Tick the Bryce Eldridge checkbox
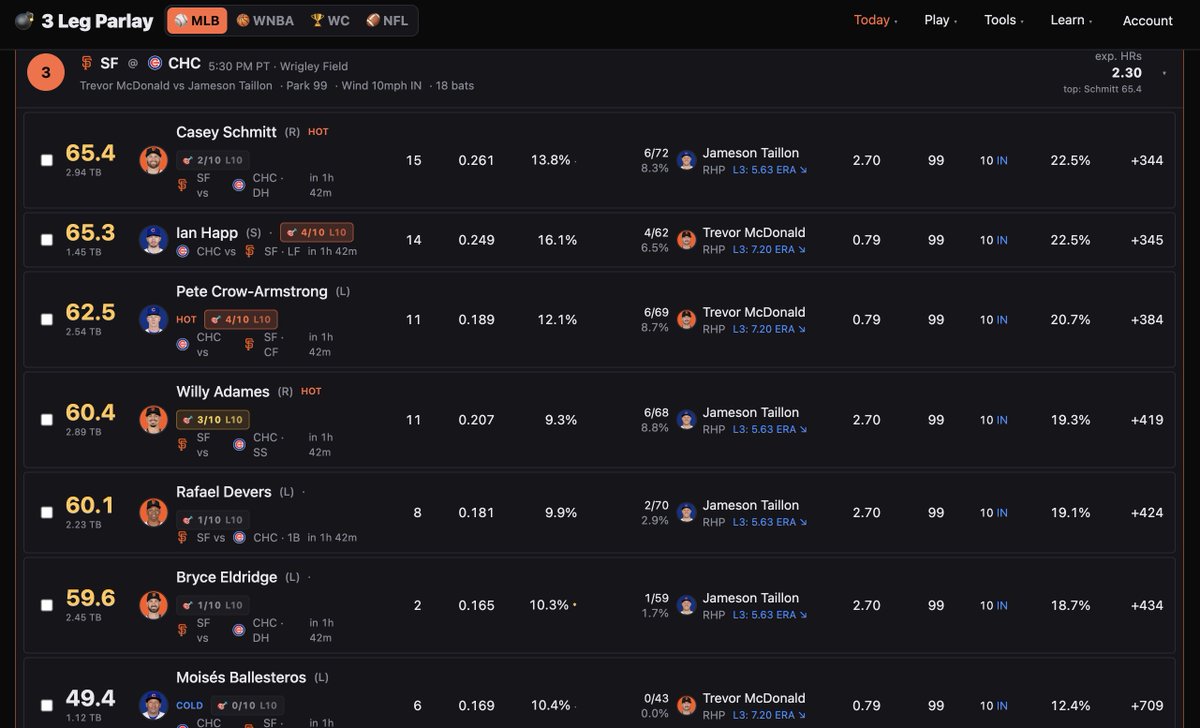 [47, 605]
